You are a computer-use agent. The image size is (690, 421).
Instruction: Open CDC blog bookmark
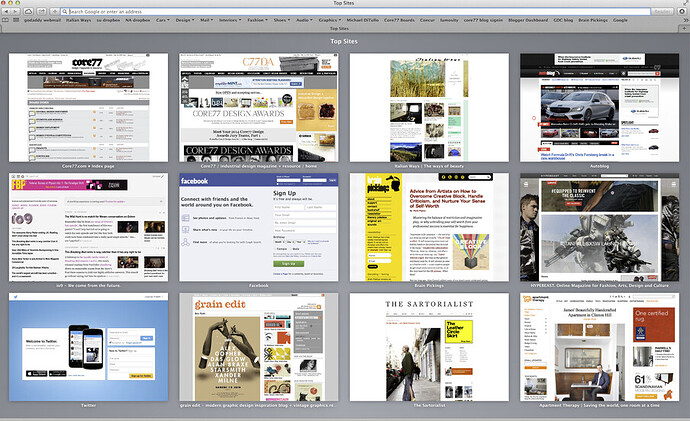tap(563, 20)
